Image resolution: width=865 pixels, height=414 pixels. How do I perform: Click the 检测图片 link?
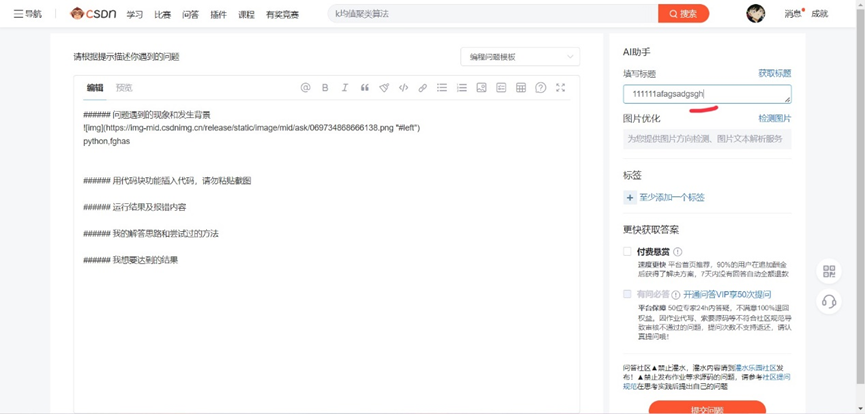point(775,118)
